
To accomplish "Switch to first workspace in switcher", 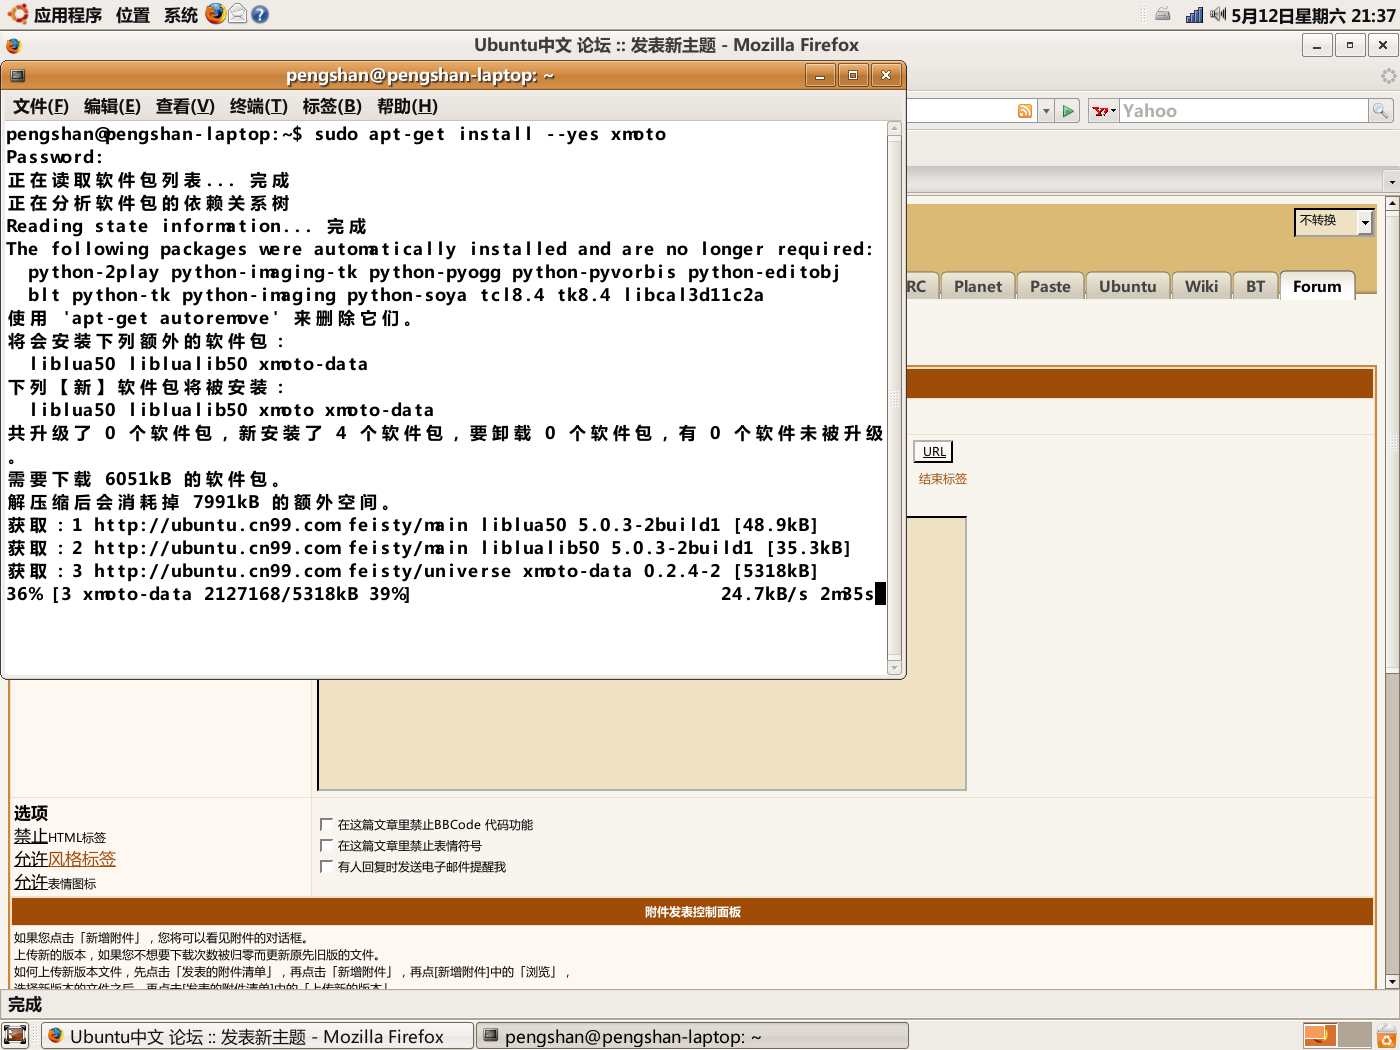I will (x=1320, y=1035).
